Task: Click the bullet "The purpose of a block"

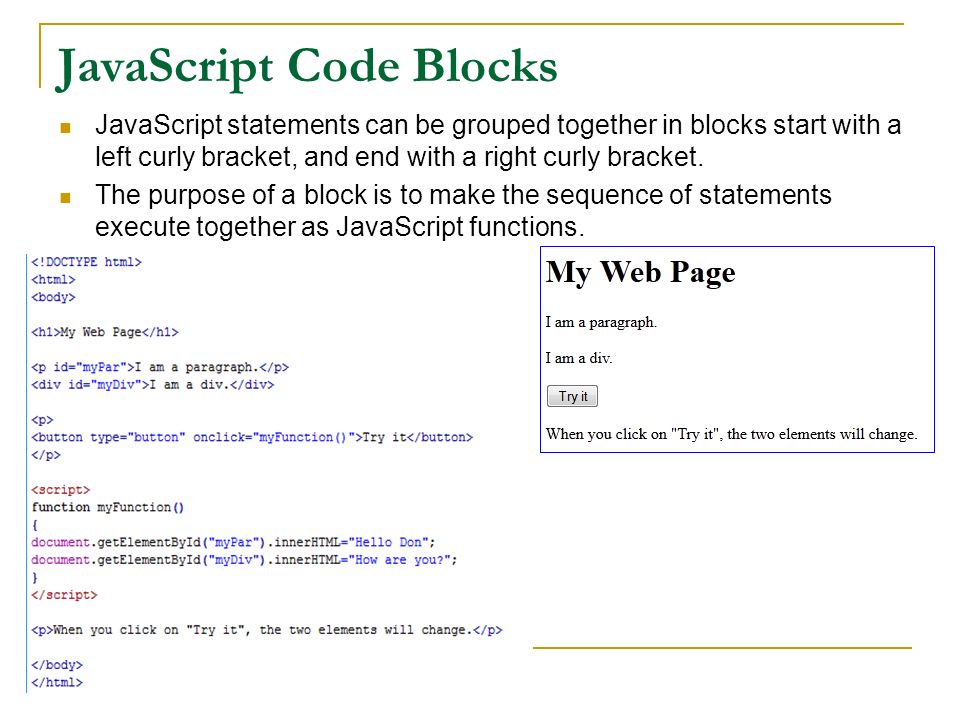Action: click(463, 211)
